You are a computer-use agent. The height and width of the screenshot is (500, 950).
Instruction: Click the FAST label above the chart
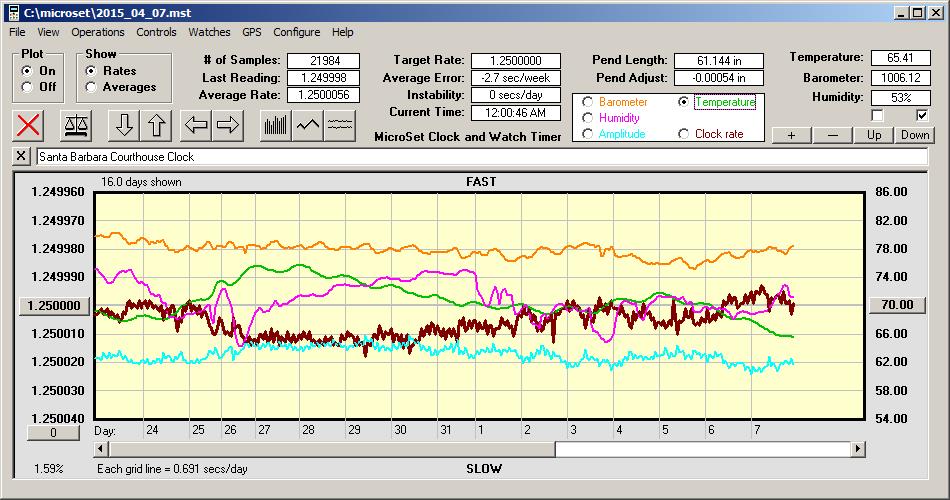pyautogui.click(x=481, y=181)
